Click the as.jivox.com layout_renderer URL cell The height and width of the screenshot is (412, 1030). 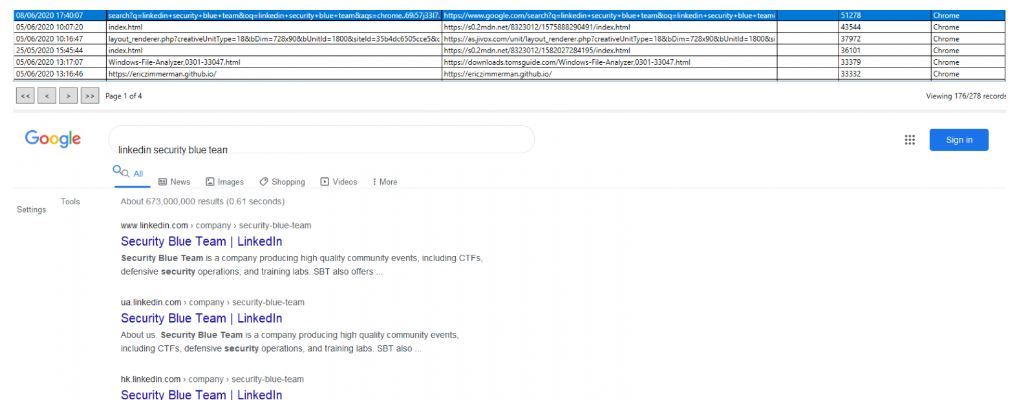(610, 39)
